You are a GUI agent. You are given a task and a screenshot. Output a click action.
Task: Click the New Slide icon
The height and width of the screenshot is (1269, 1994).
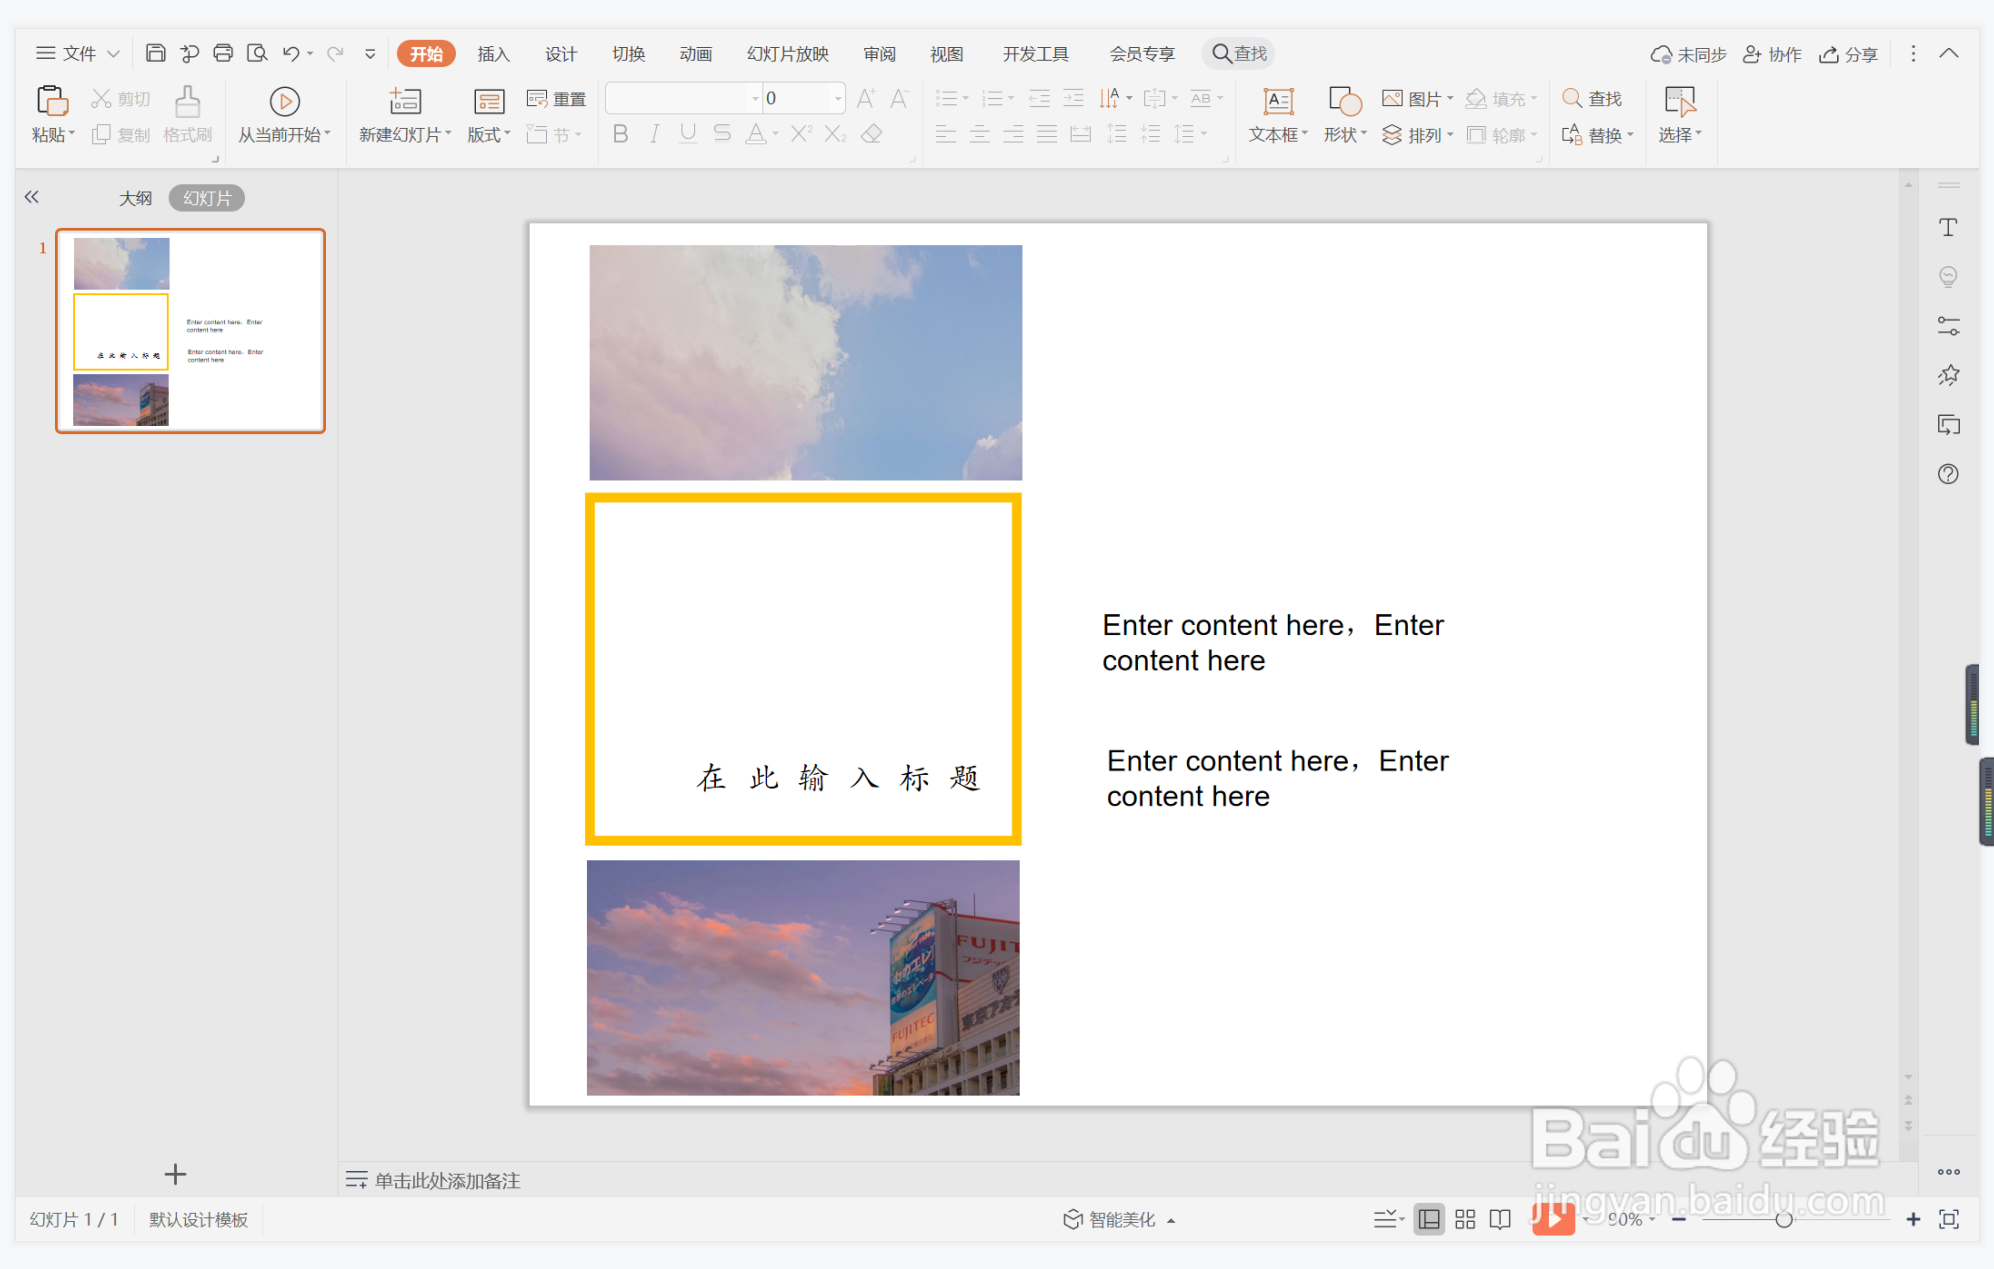point(405,101)
